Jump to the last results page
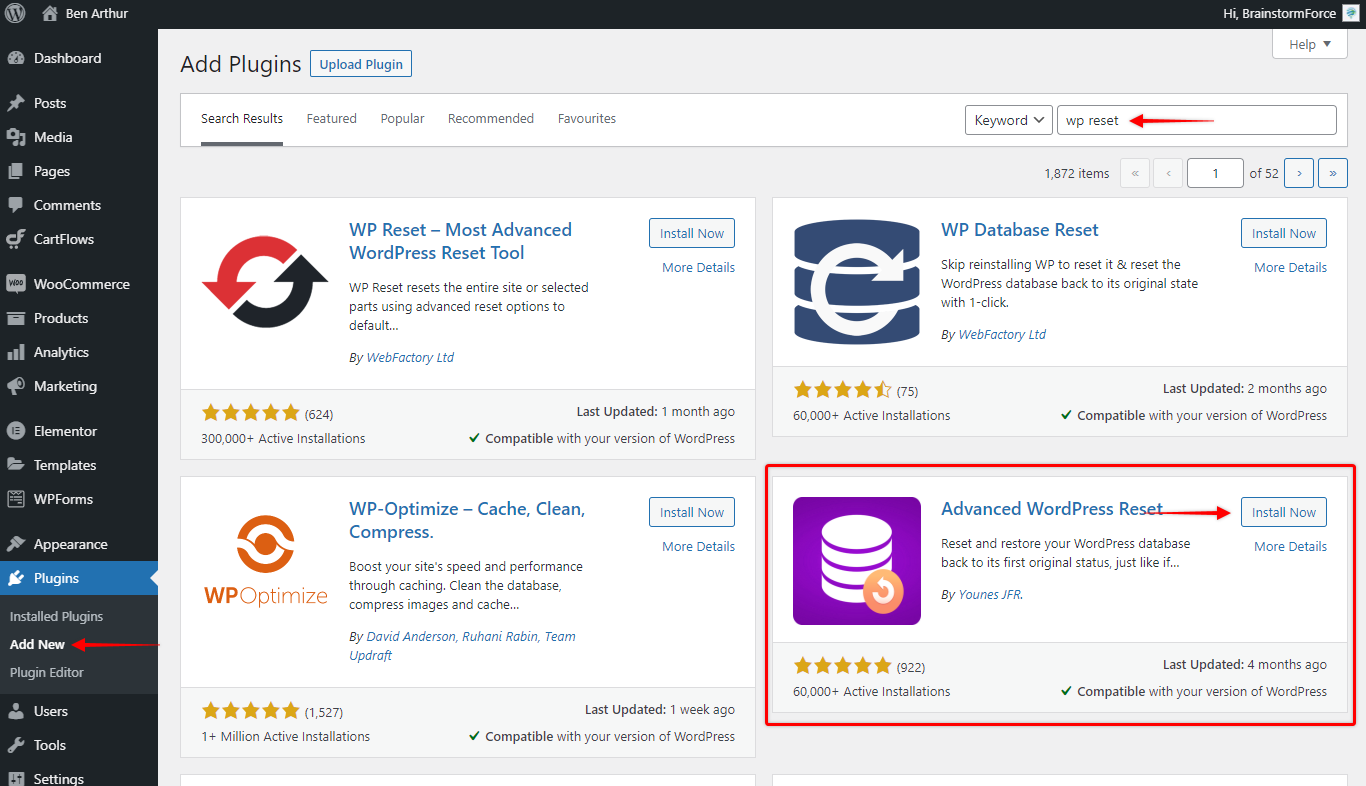 (1332, 173)
